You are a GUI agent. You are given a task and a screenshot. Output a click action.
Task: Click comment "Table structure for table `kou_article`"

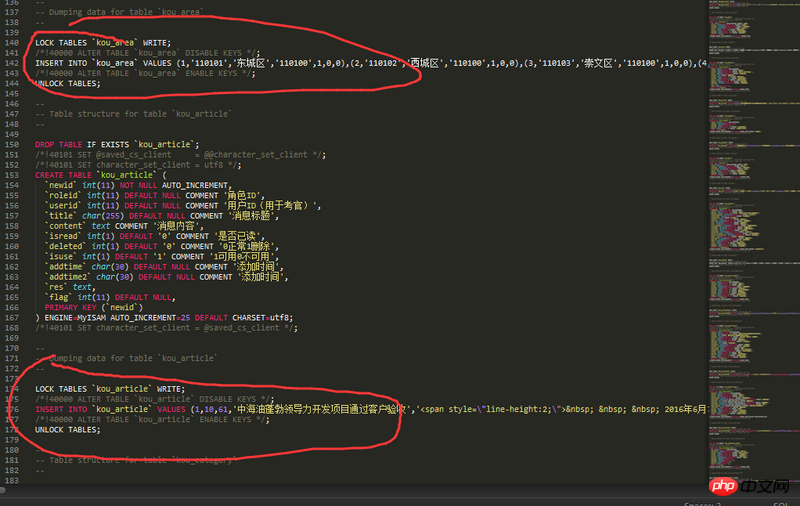(x=134, y=114)
